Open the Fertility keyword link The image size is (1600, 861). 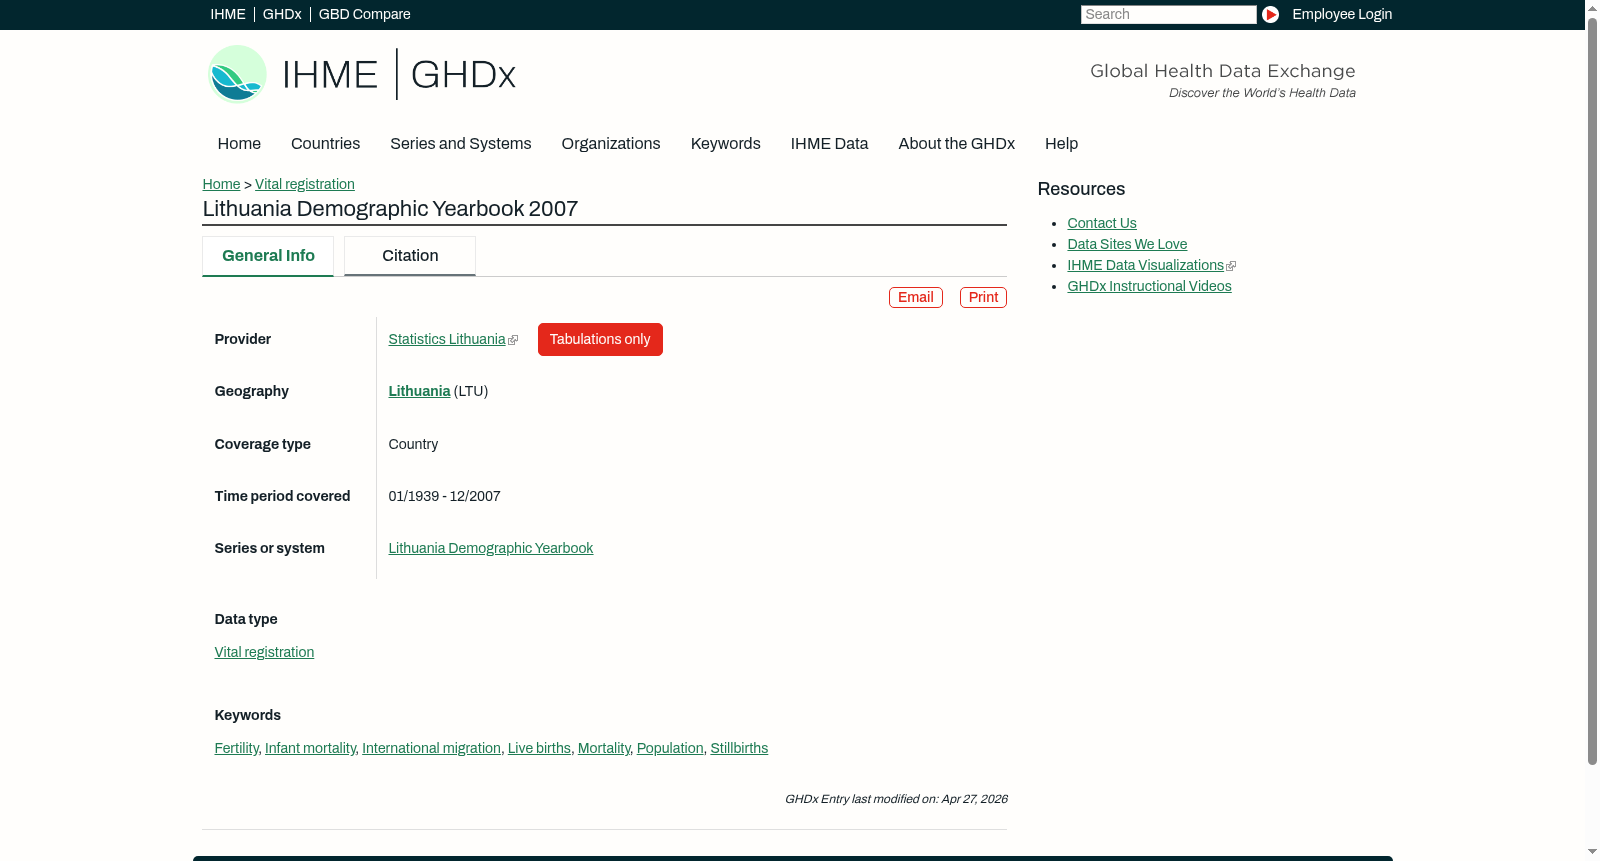tap(236, 748)
